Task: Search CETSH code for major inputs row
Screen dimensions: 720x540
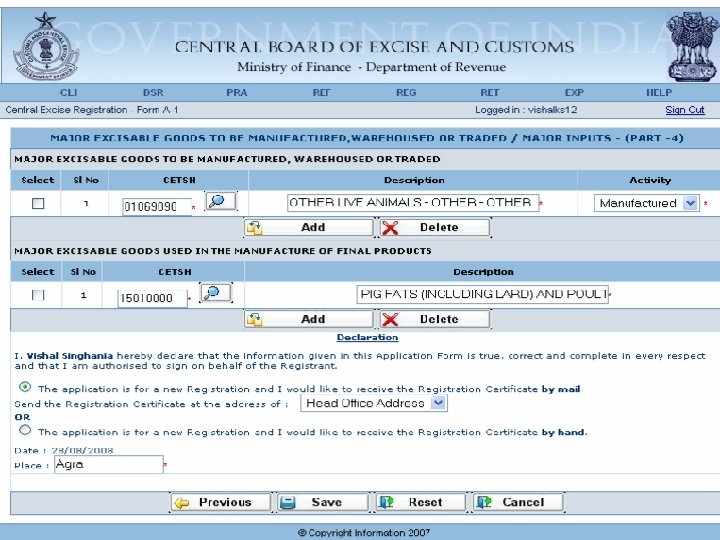Action: (215, 293)
